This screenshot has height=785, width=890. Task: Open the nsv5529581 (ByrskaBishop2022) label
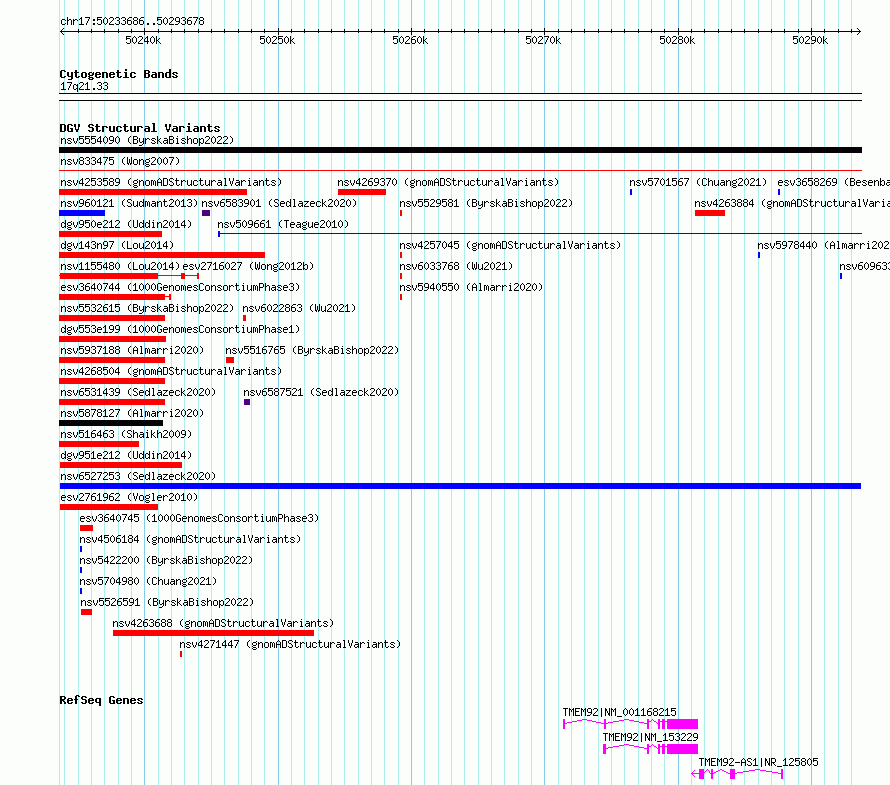coord(486,203)
